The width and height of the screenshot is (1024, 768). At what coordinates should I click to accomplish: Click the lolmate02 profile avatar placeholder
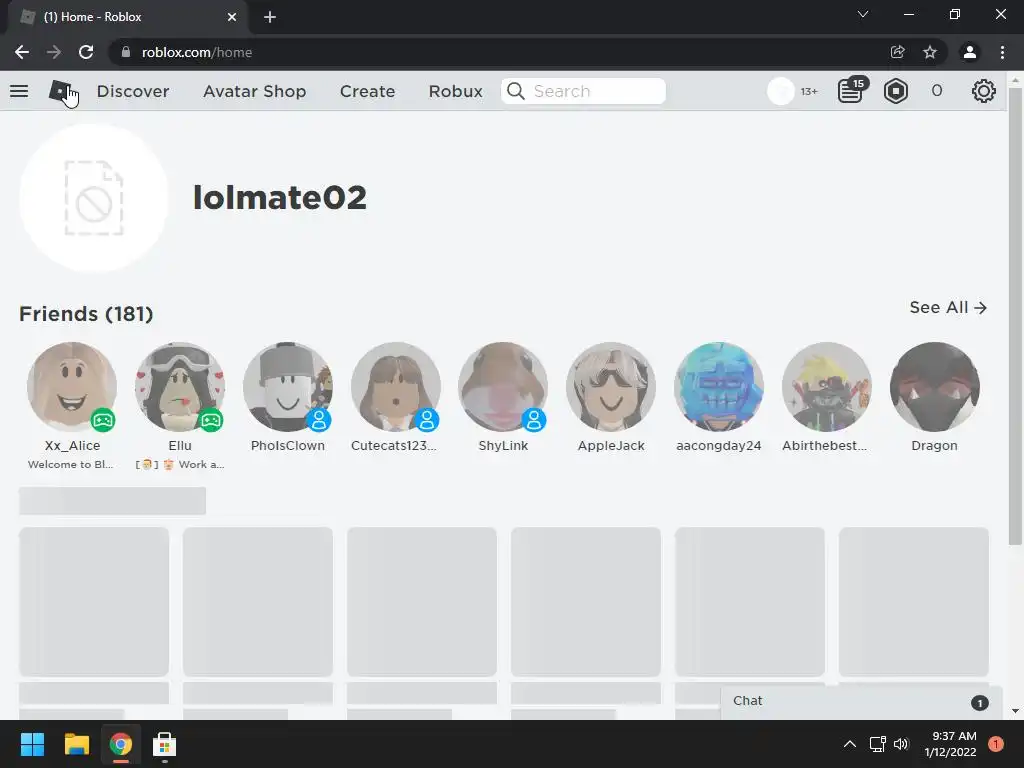93,198
